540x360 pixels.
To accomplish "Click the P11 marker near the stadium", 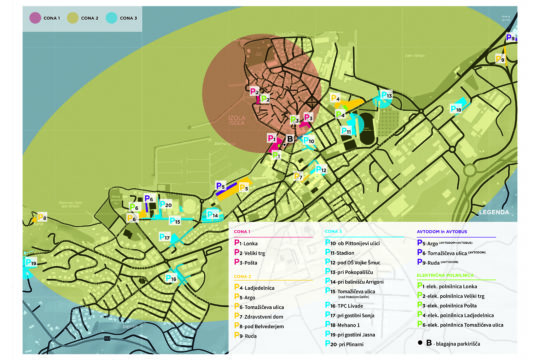I will click(345, 131).
